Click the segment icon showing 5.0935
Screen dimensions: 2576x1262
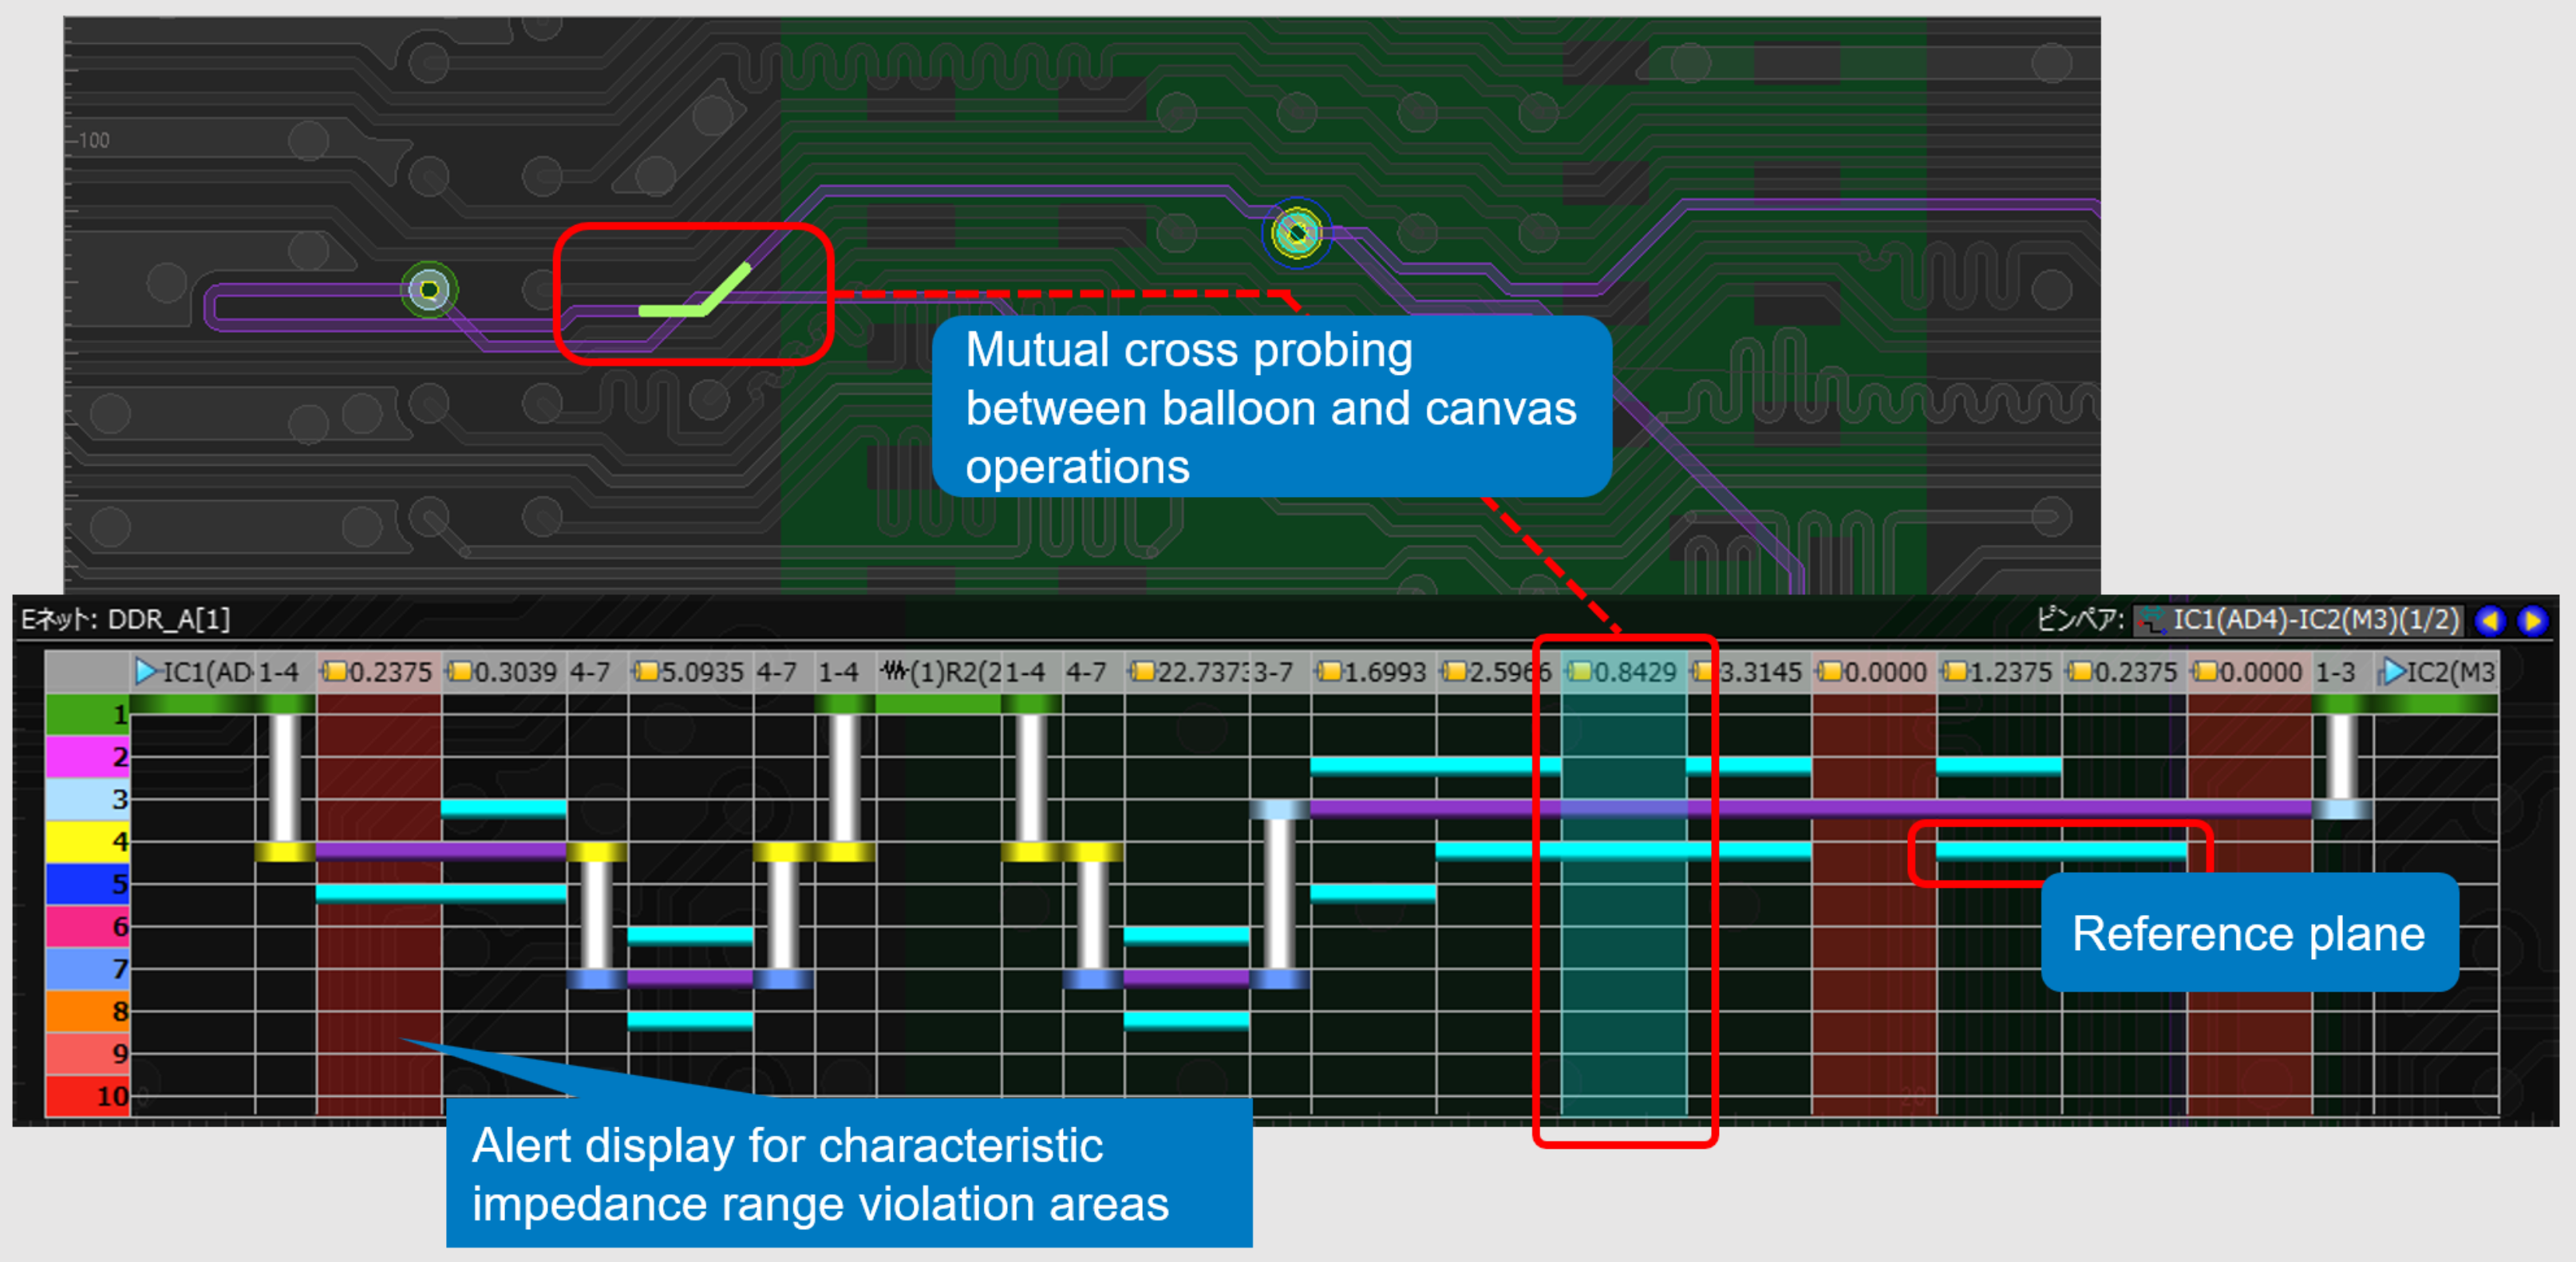click(647, 672)
